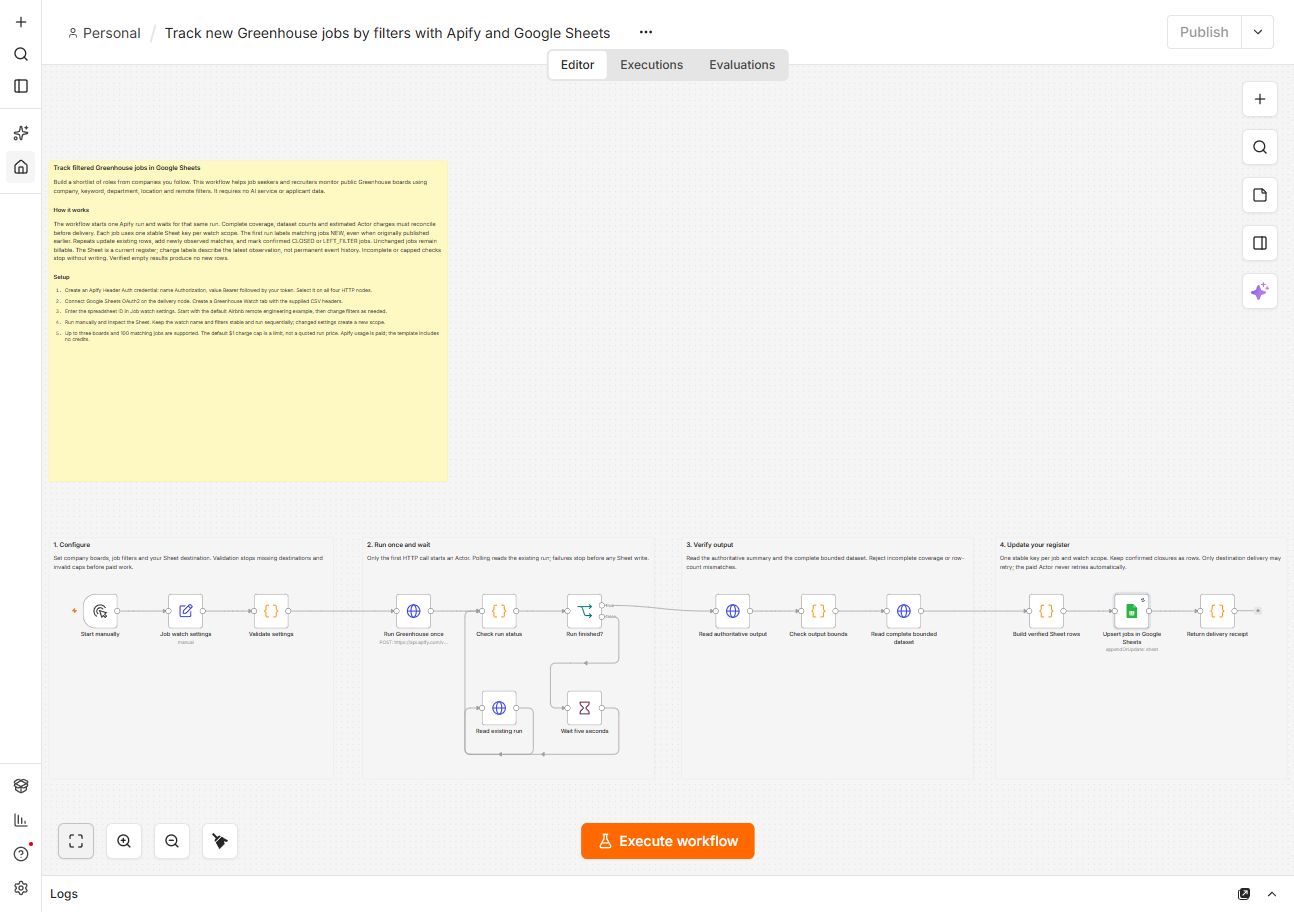Open the Publish dropdown arrow
The height and width of the screenshot is (912, 1294).
[x=1258, y=32]
